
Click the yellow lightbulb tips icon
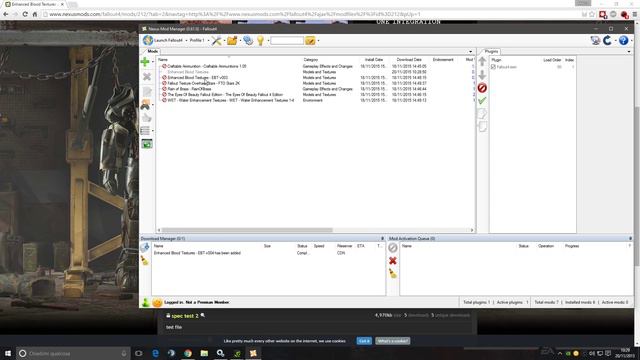(x=260, y=40)
